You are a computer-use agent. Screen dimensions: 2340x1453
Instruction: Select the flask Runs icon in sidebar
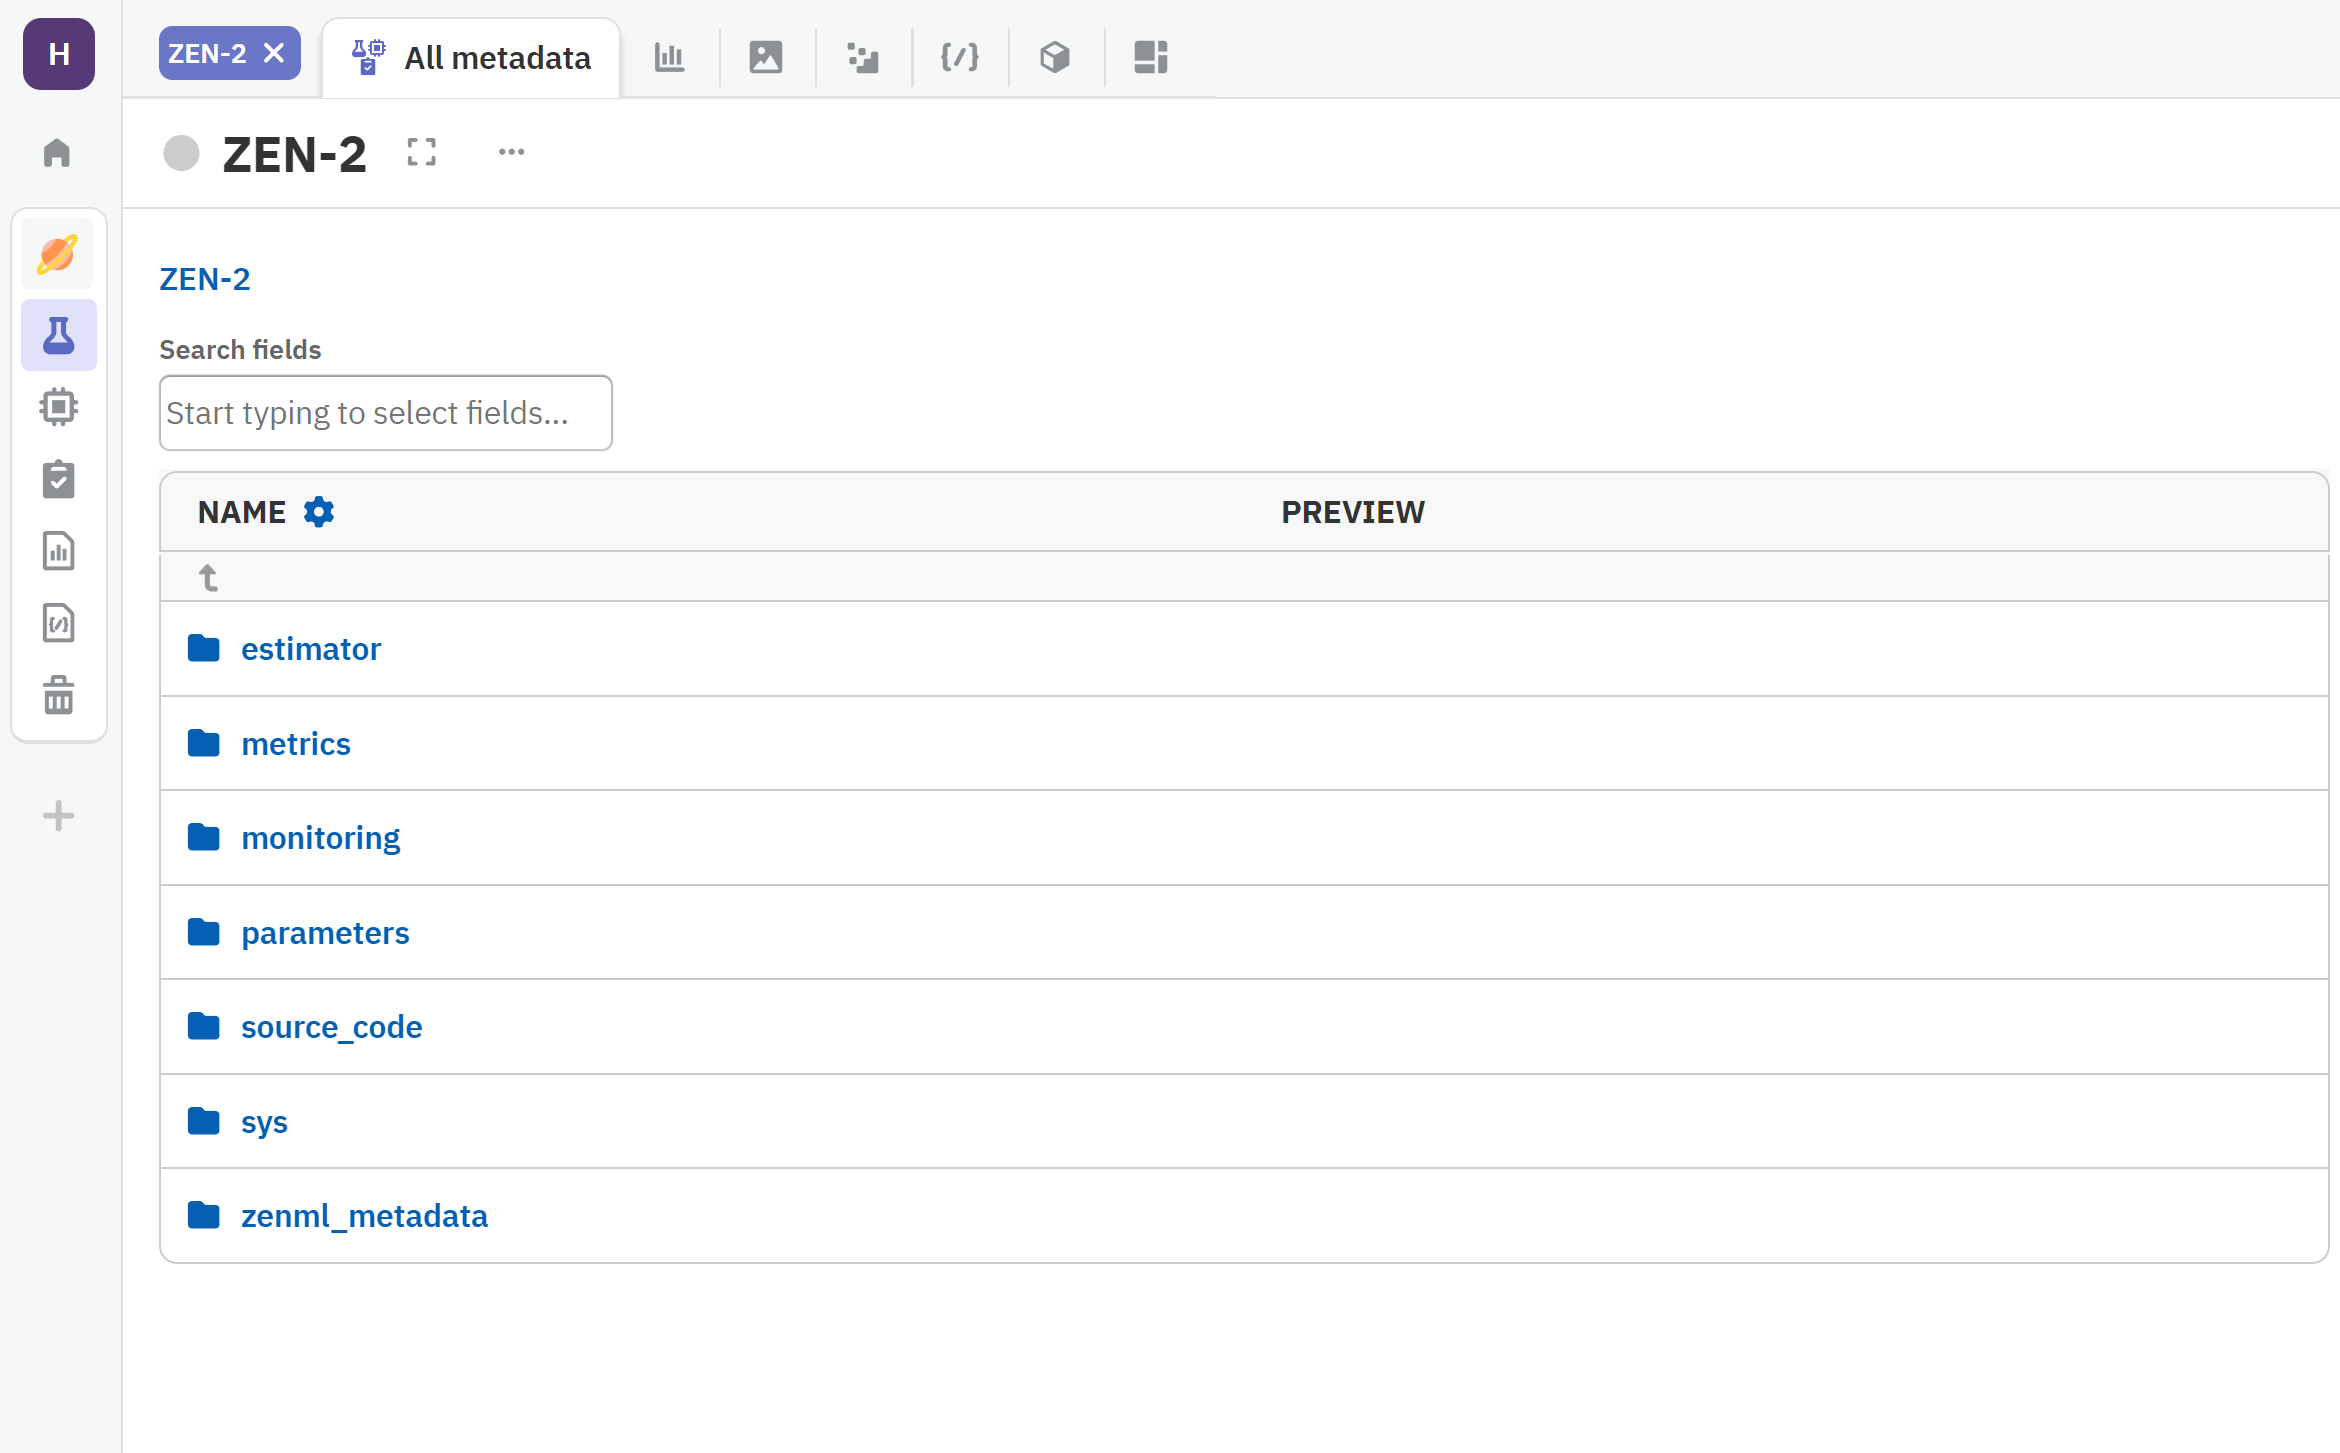(59, 336)
